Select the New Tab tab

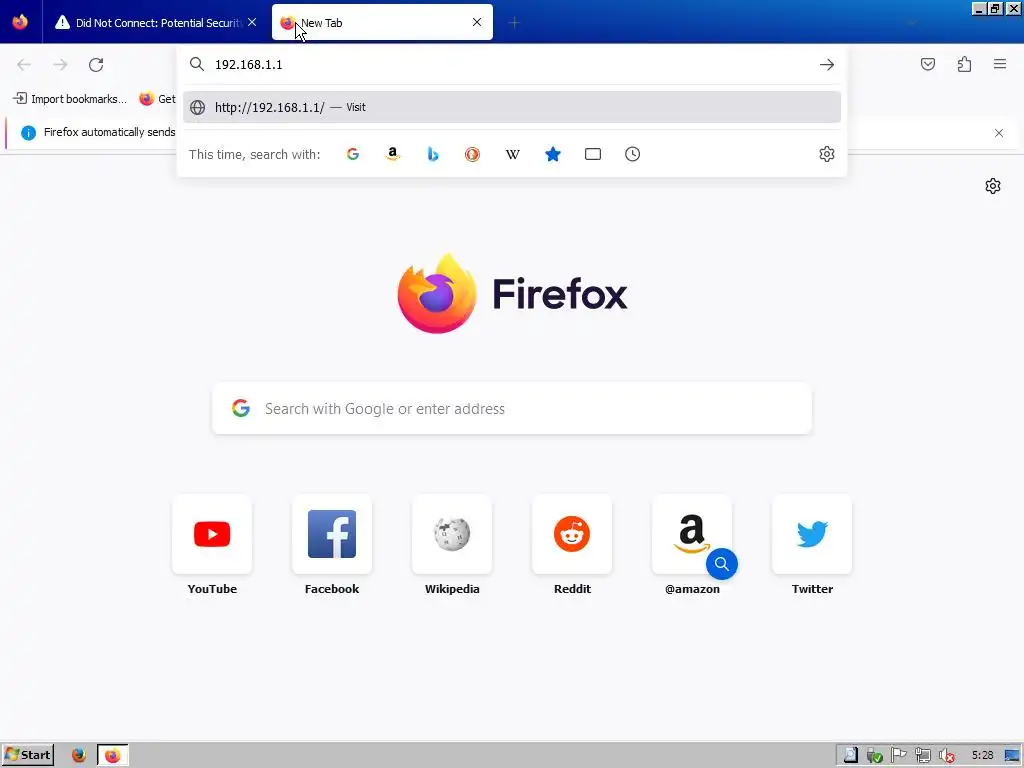pos(382,23)
